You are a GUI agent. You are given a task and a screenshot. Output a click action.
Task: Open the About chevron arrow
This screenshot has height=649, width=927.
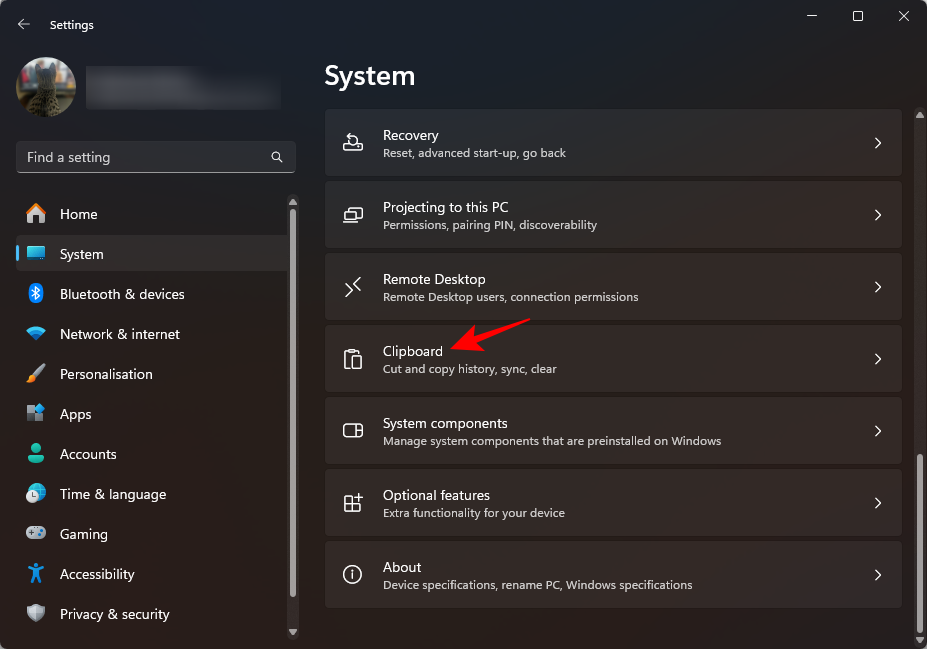(877, 575)
